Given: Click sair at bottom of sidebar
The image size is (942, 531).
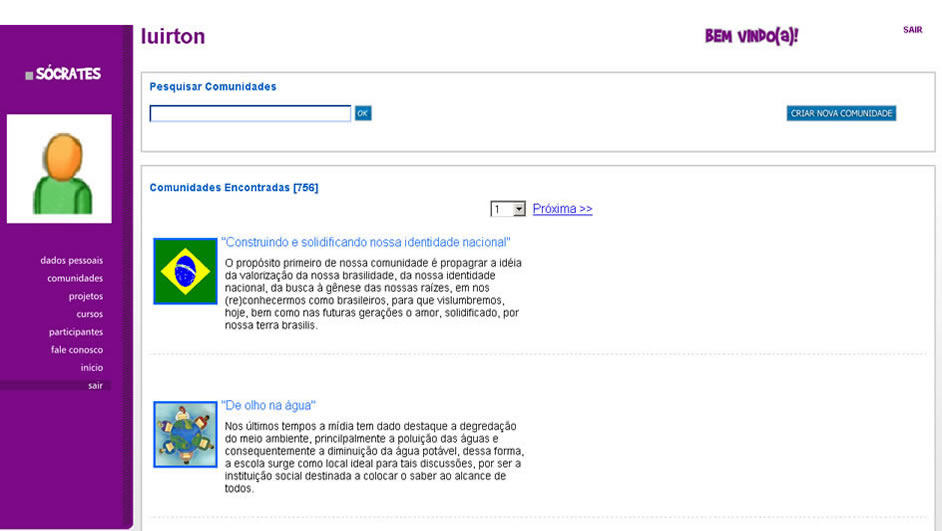Looking at the screenshot, I should click(x=95, y=386).
